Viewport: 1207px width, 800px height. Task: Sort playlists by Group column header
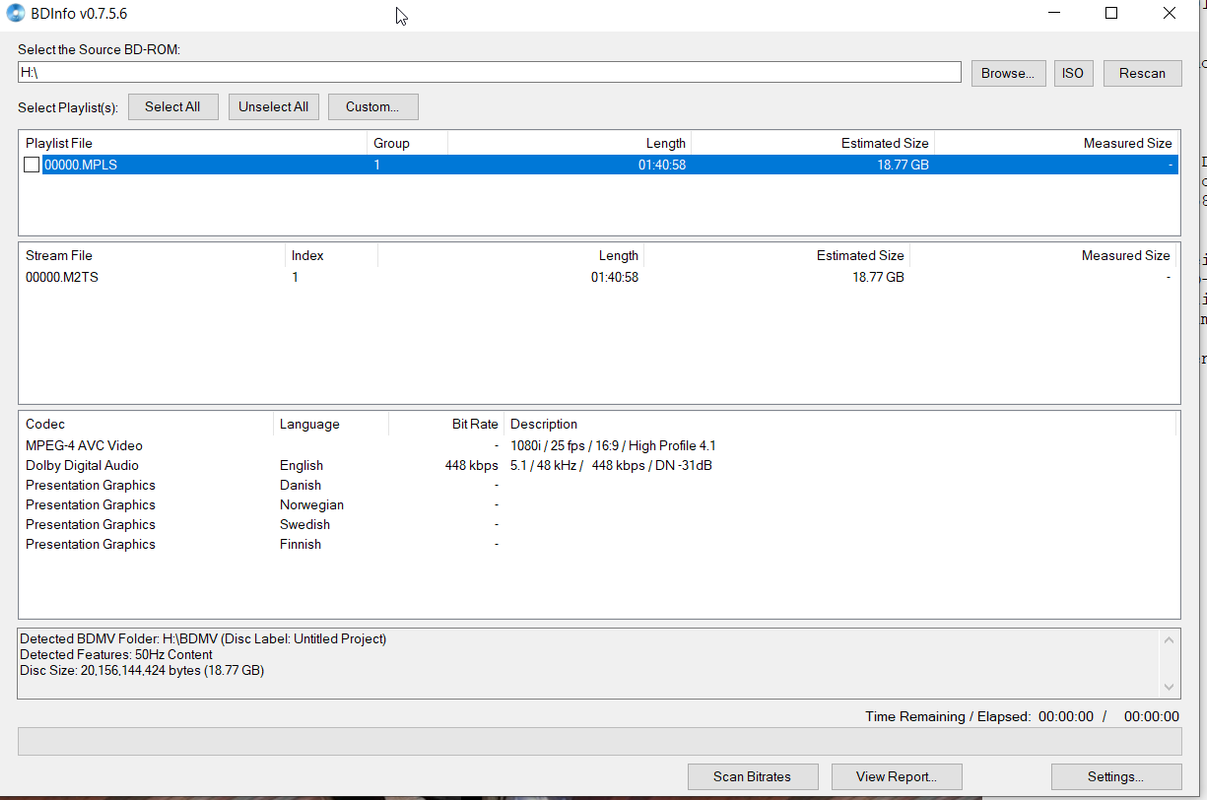click(x=407, y=143)
